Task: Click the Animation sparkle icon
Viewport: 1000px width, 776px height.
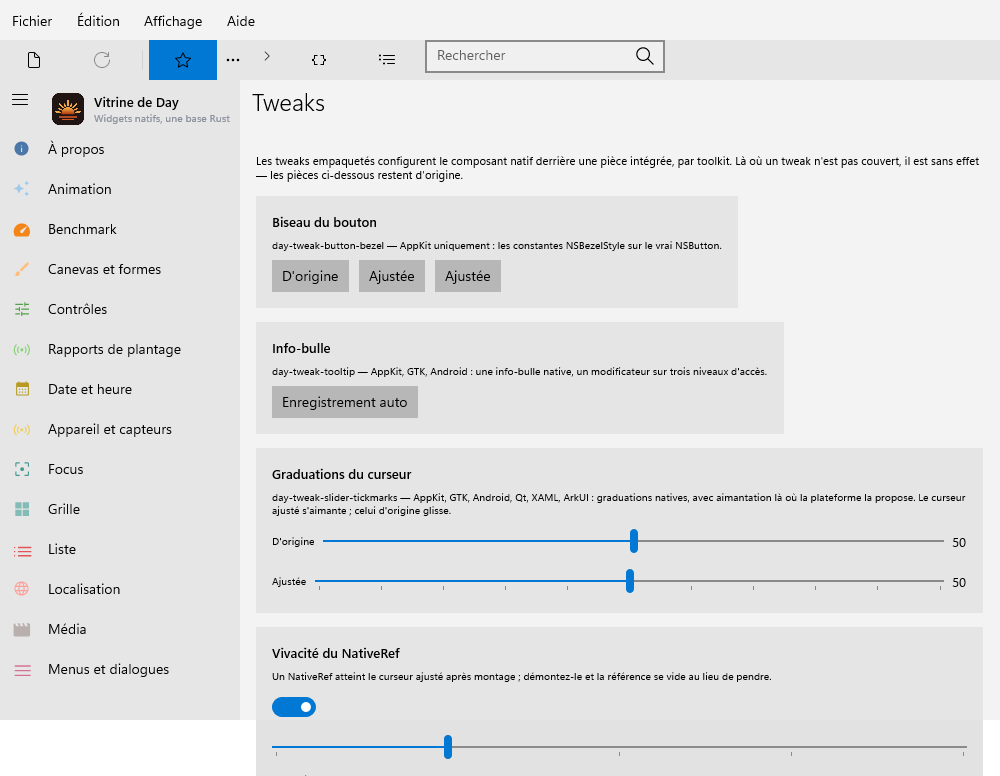Action: 22,189
